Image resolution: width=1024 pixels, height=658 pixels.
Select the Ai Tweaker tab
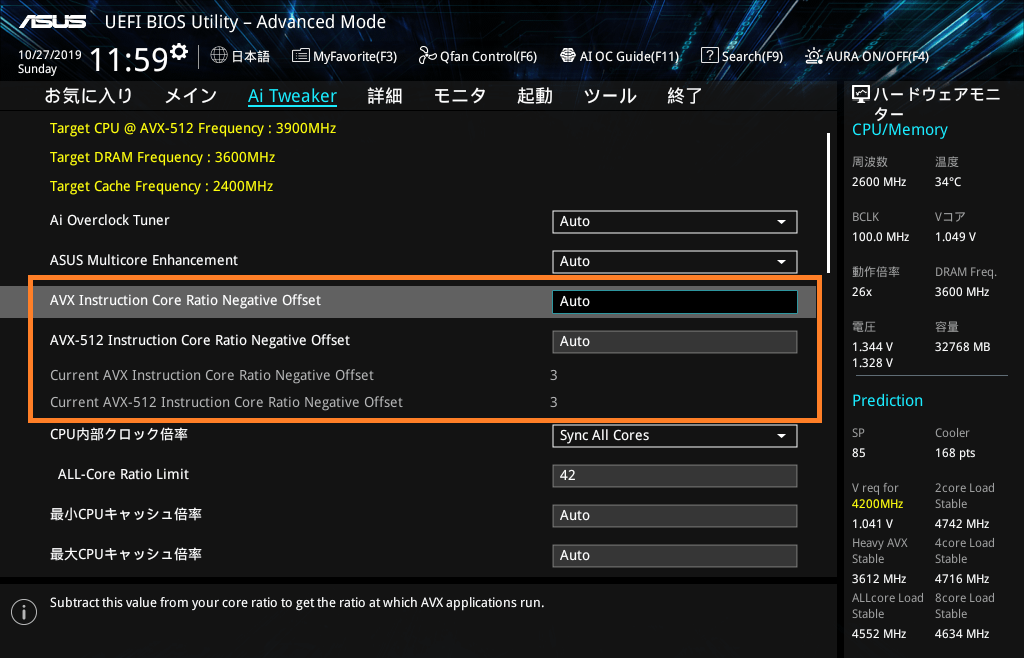click(292, 96)
